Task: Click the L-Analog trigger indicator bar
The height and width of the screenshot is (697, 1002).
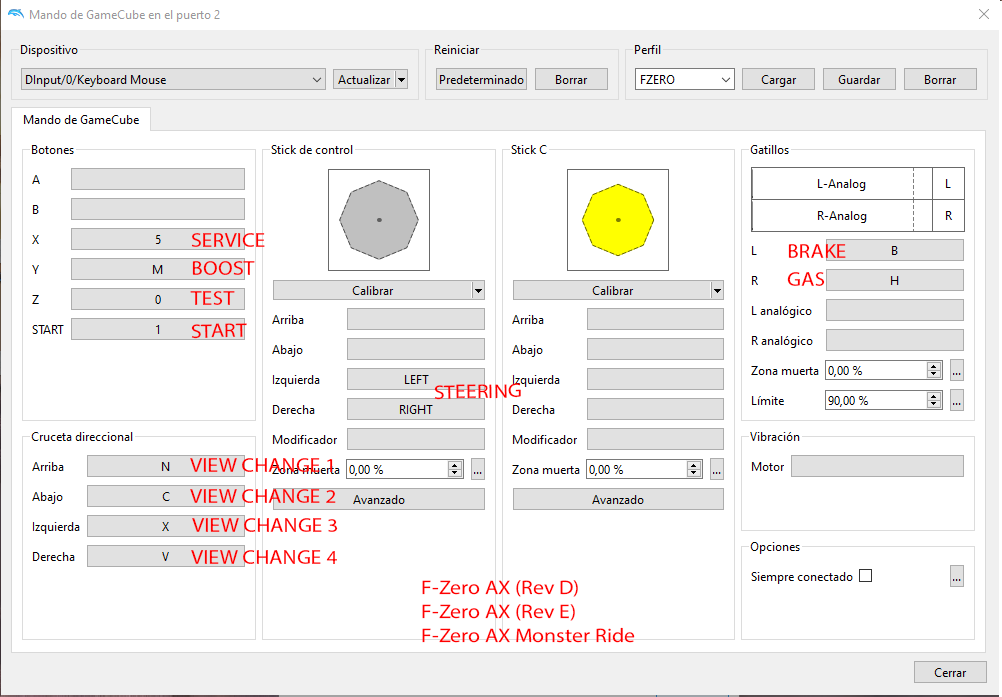Action: click(x=842, y=184)
